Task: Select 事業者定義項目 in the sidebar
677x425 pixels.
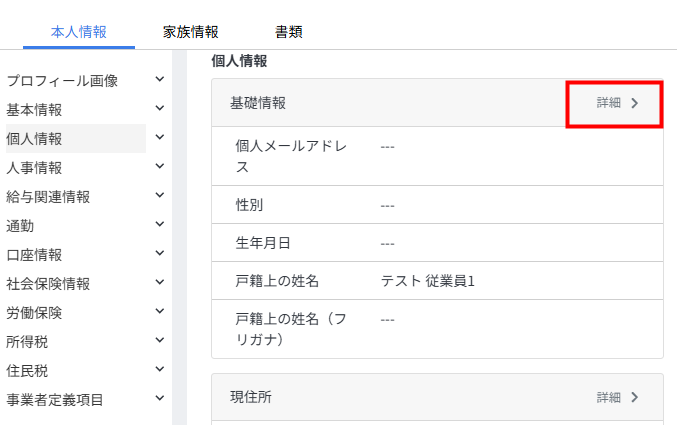Action: point(55,399)
